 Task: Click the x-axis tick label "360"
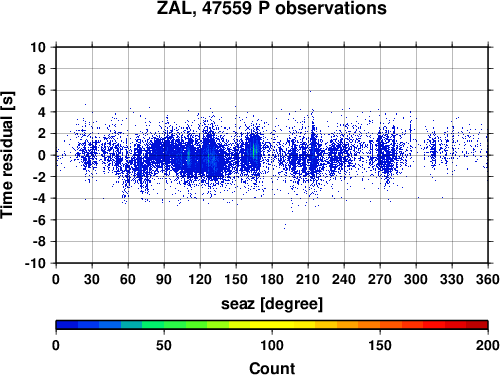(488, 279)
